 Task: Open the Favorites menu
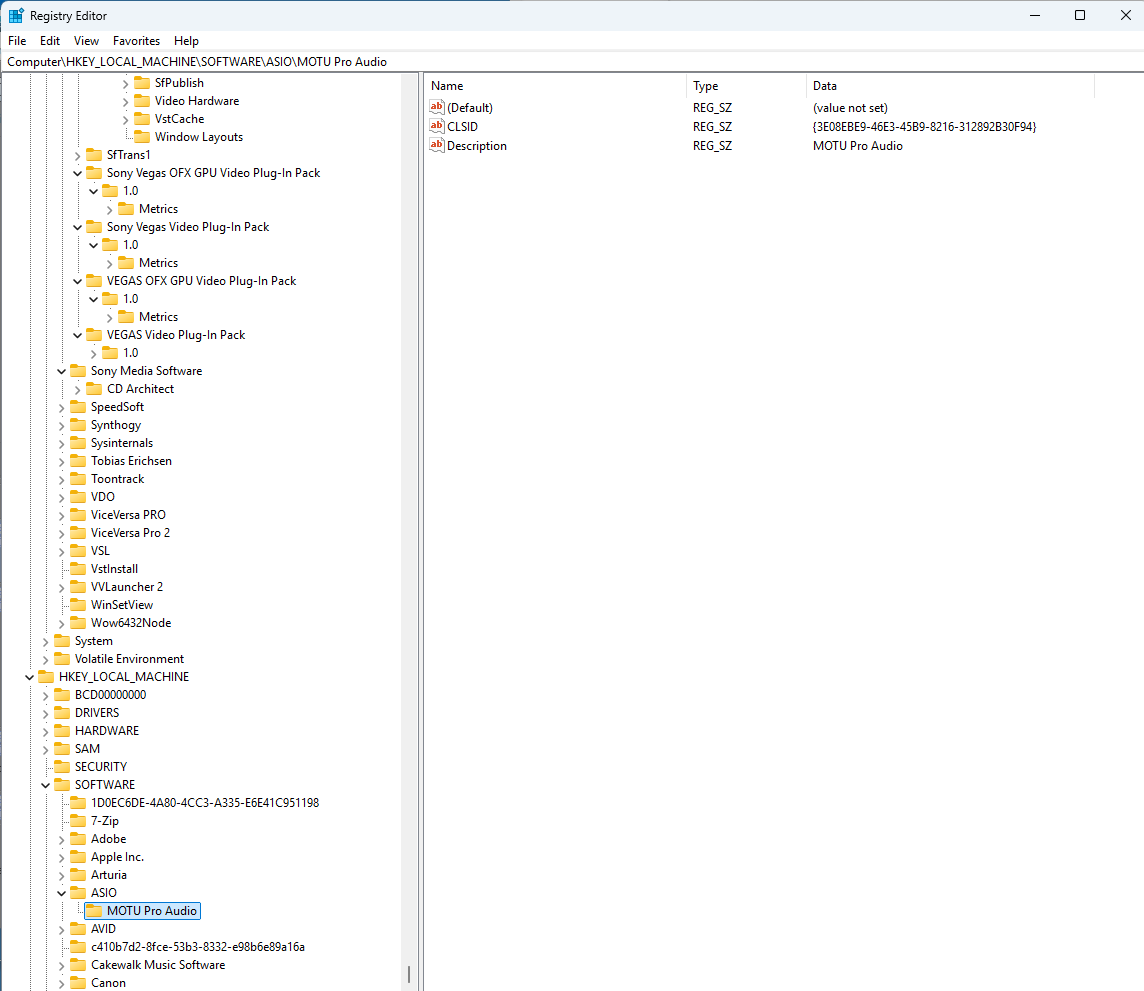[136, 41]
